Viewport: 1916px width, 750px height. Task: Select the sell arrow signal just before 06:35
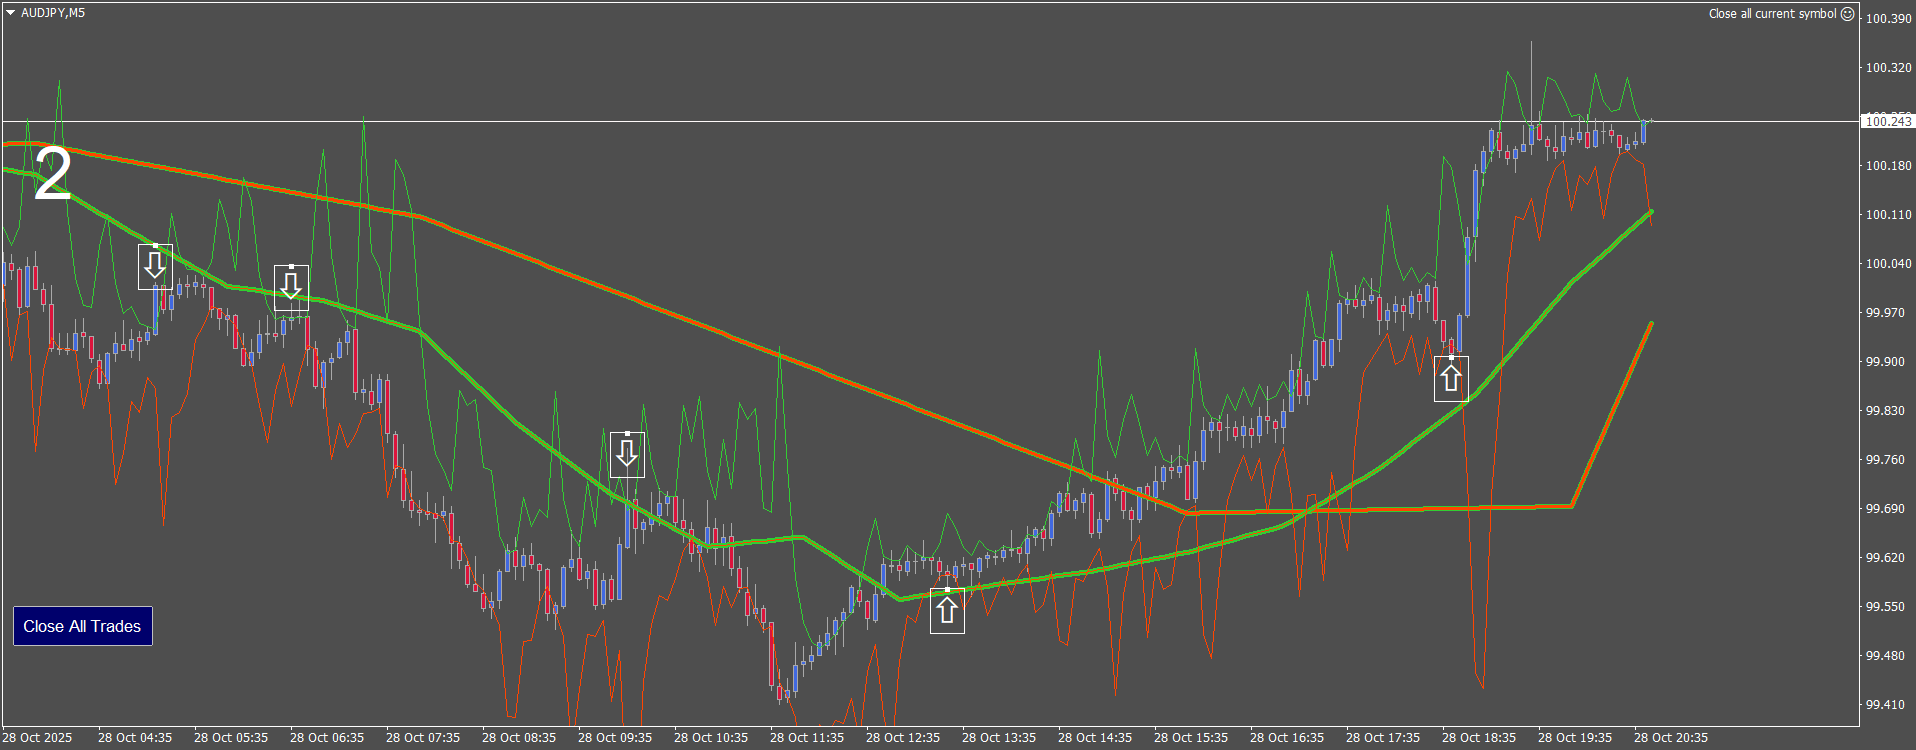(x=291, y=287)
